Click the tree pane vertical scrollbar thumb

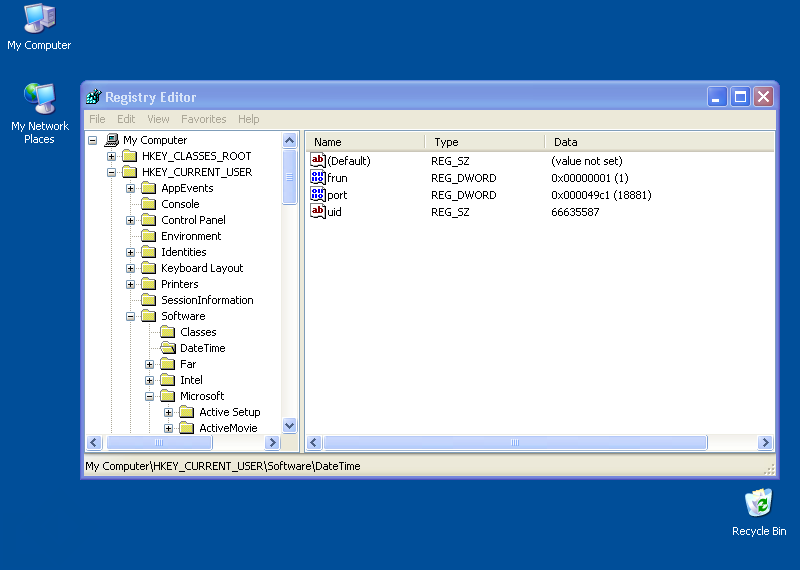coord(289,177)
